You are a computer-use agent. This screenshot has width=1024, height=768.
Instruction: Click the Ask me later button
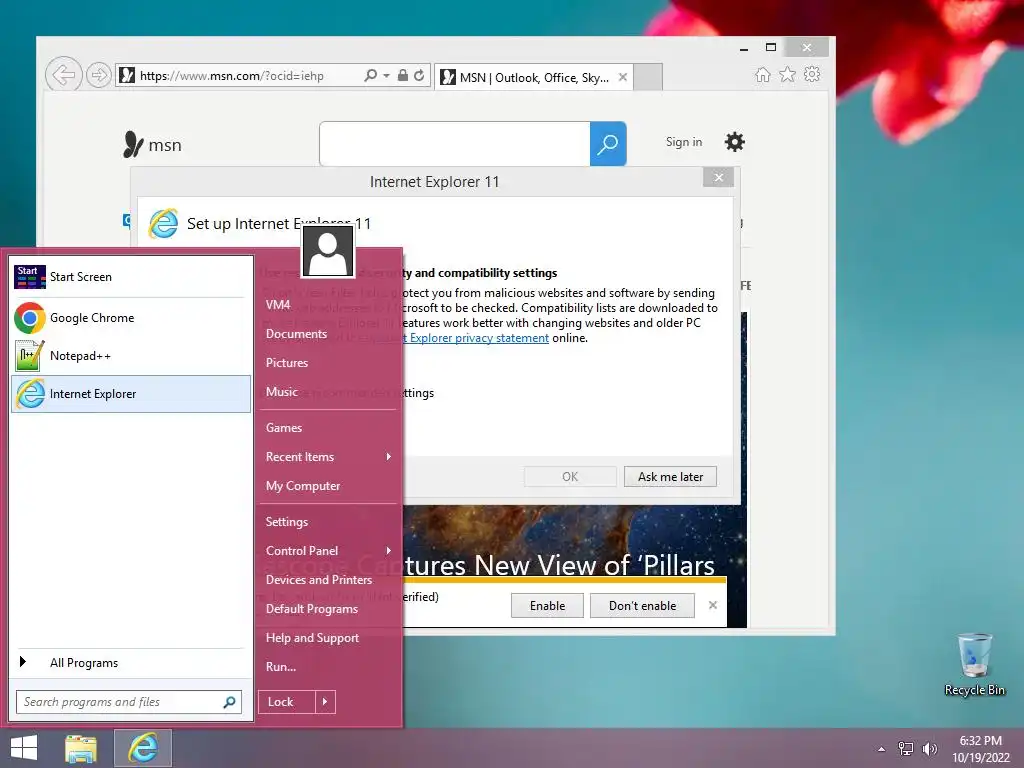pyautogui.click(x=670, y=477)
